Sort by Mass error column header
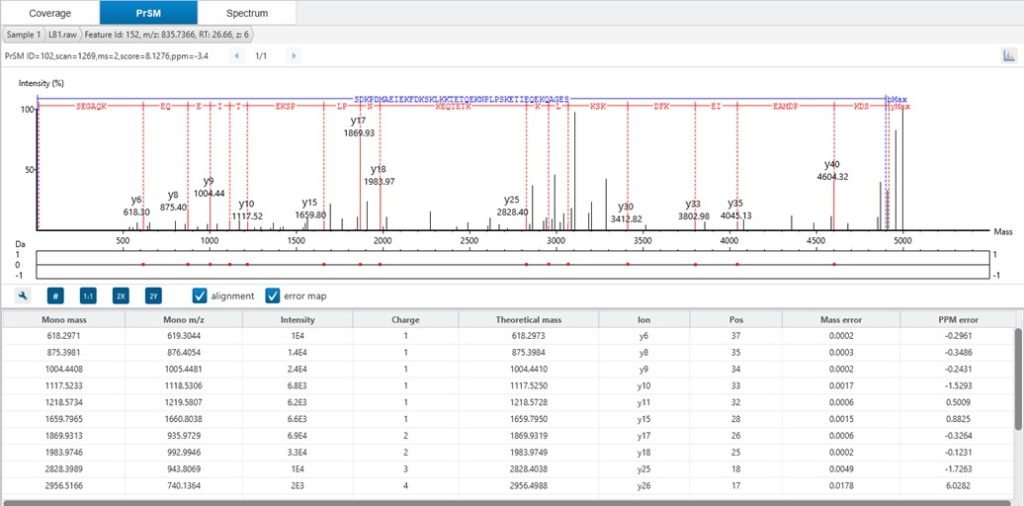This screenshot has height=506, width=1024. [x=841, y=320]
